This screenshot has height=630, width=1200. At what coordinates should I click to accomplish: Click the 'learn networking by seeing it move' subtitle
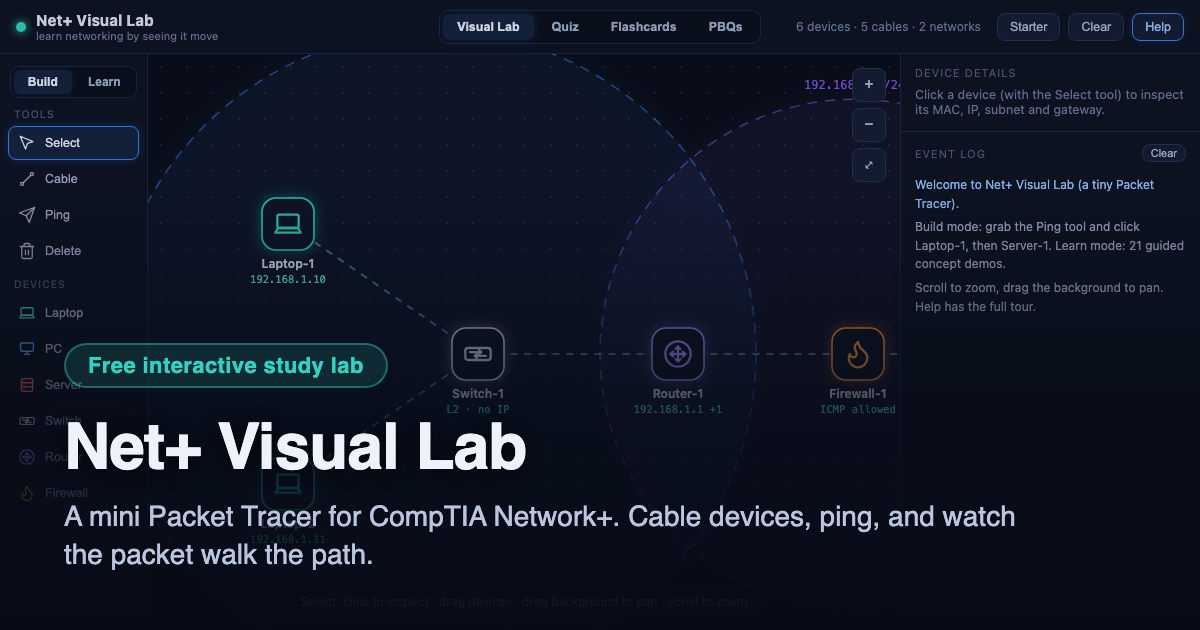coord(127,37)
